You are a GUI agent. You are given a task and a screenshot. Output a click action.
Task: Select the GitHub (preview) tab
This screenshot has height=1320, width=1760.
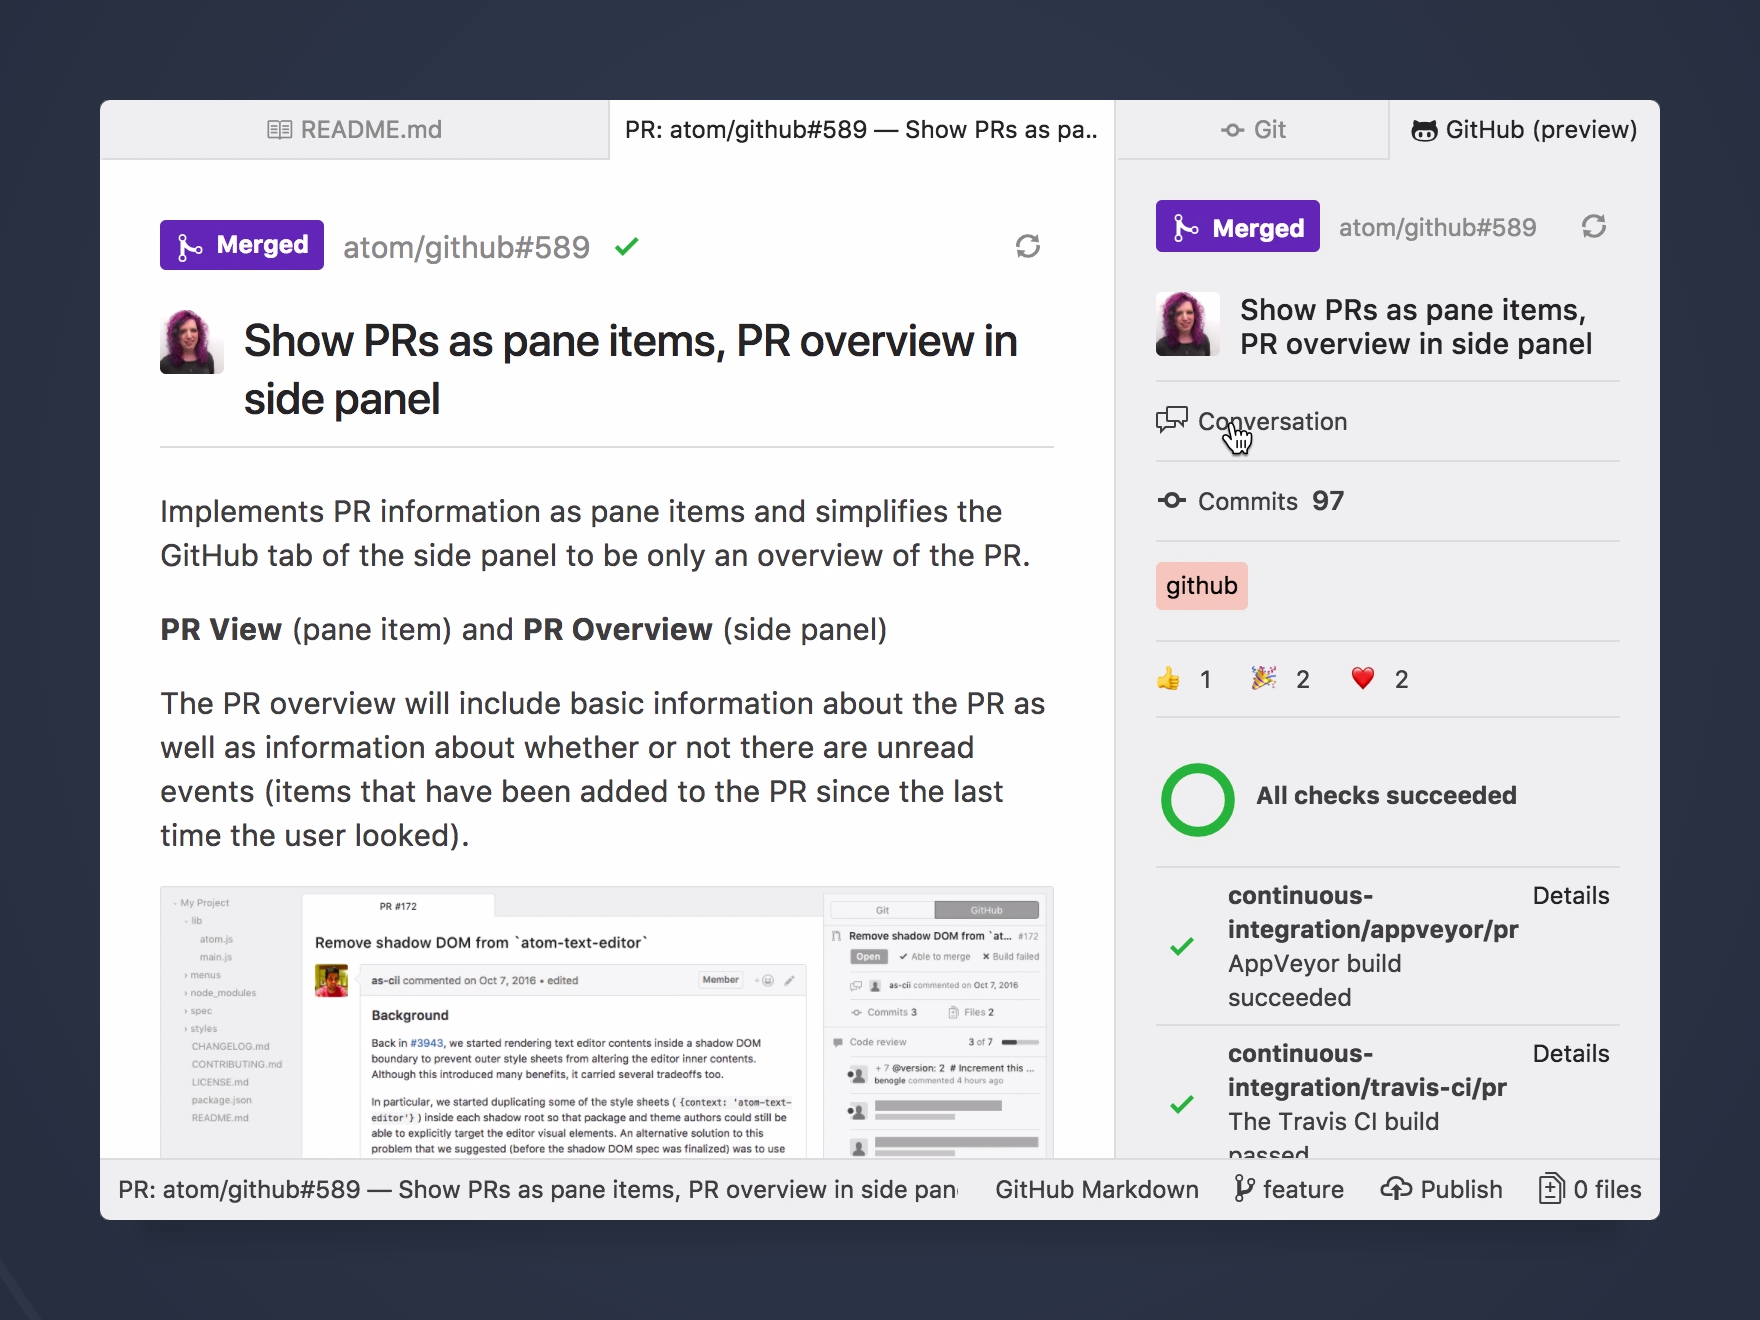(1524, 130)
